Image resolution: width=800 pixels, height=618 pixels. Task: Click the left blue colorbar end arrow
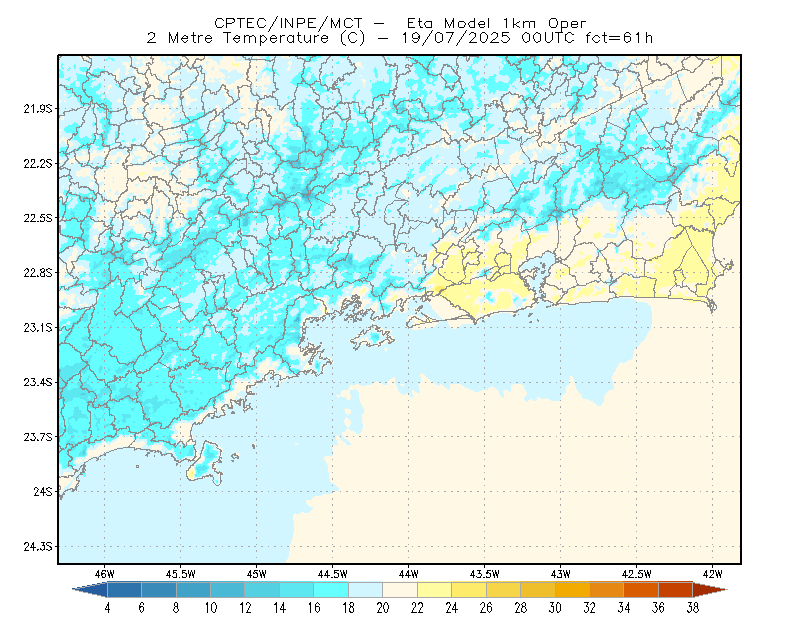(x=90, y=590)
